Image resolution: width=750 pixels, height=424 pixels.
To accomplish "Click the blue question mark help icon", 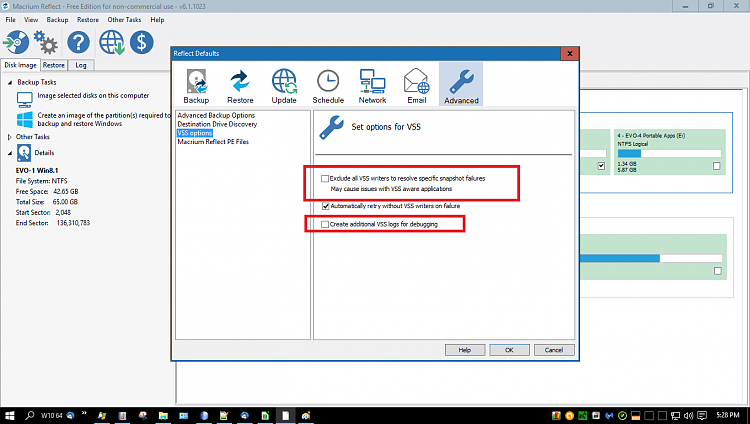I will click(78, 42).
